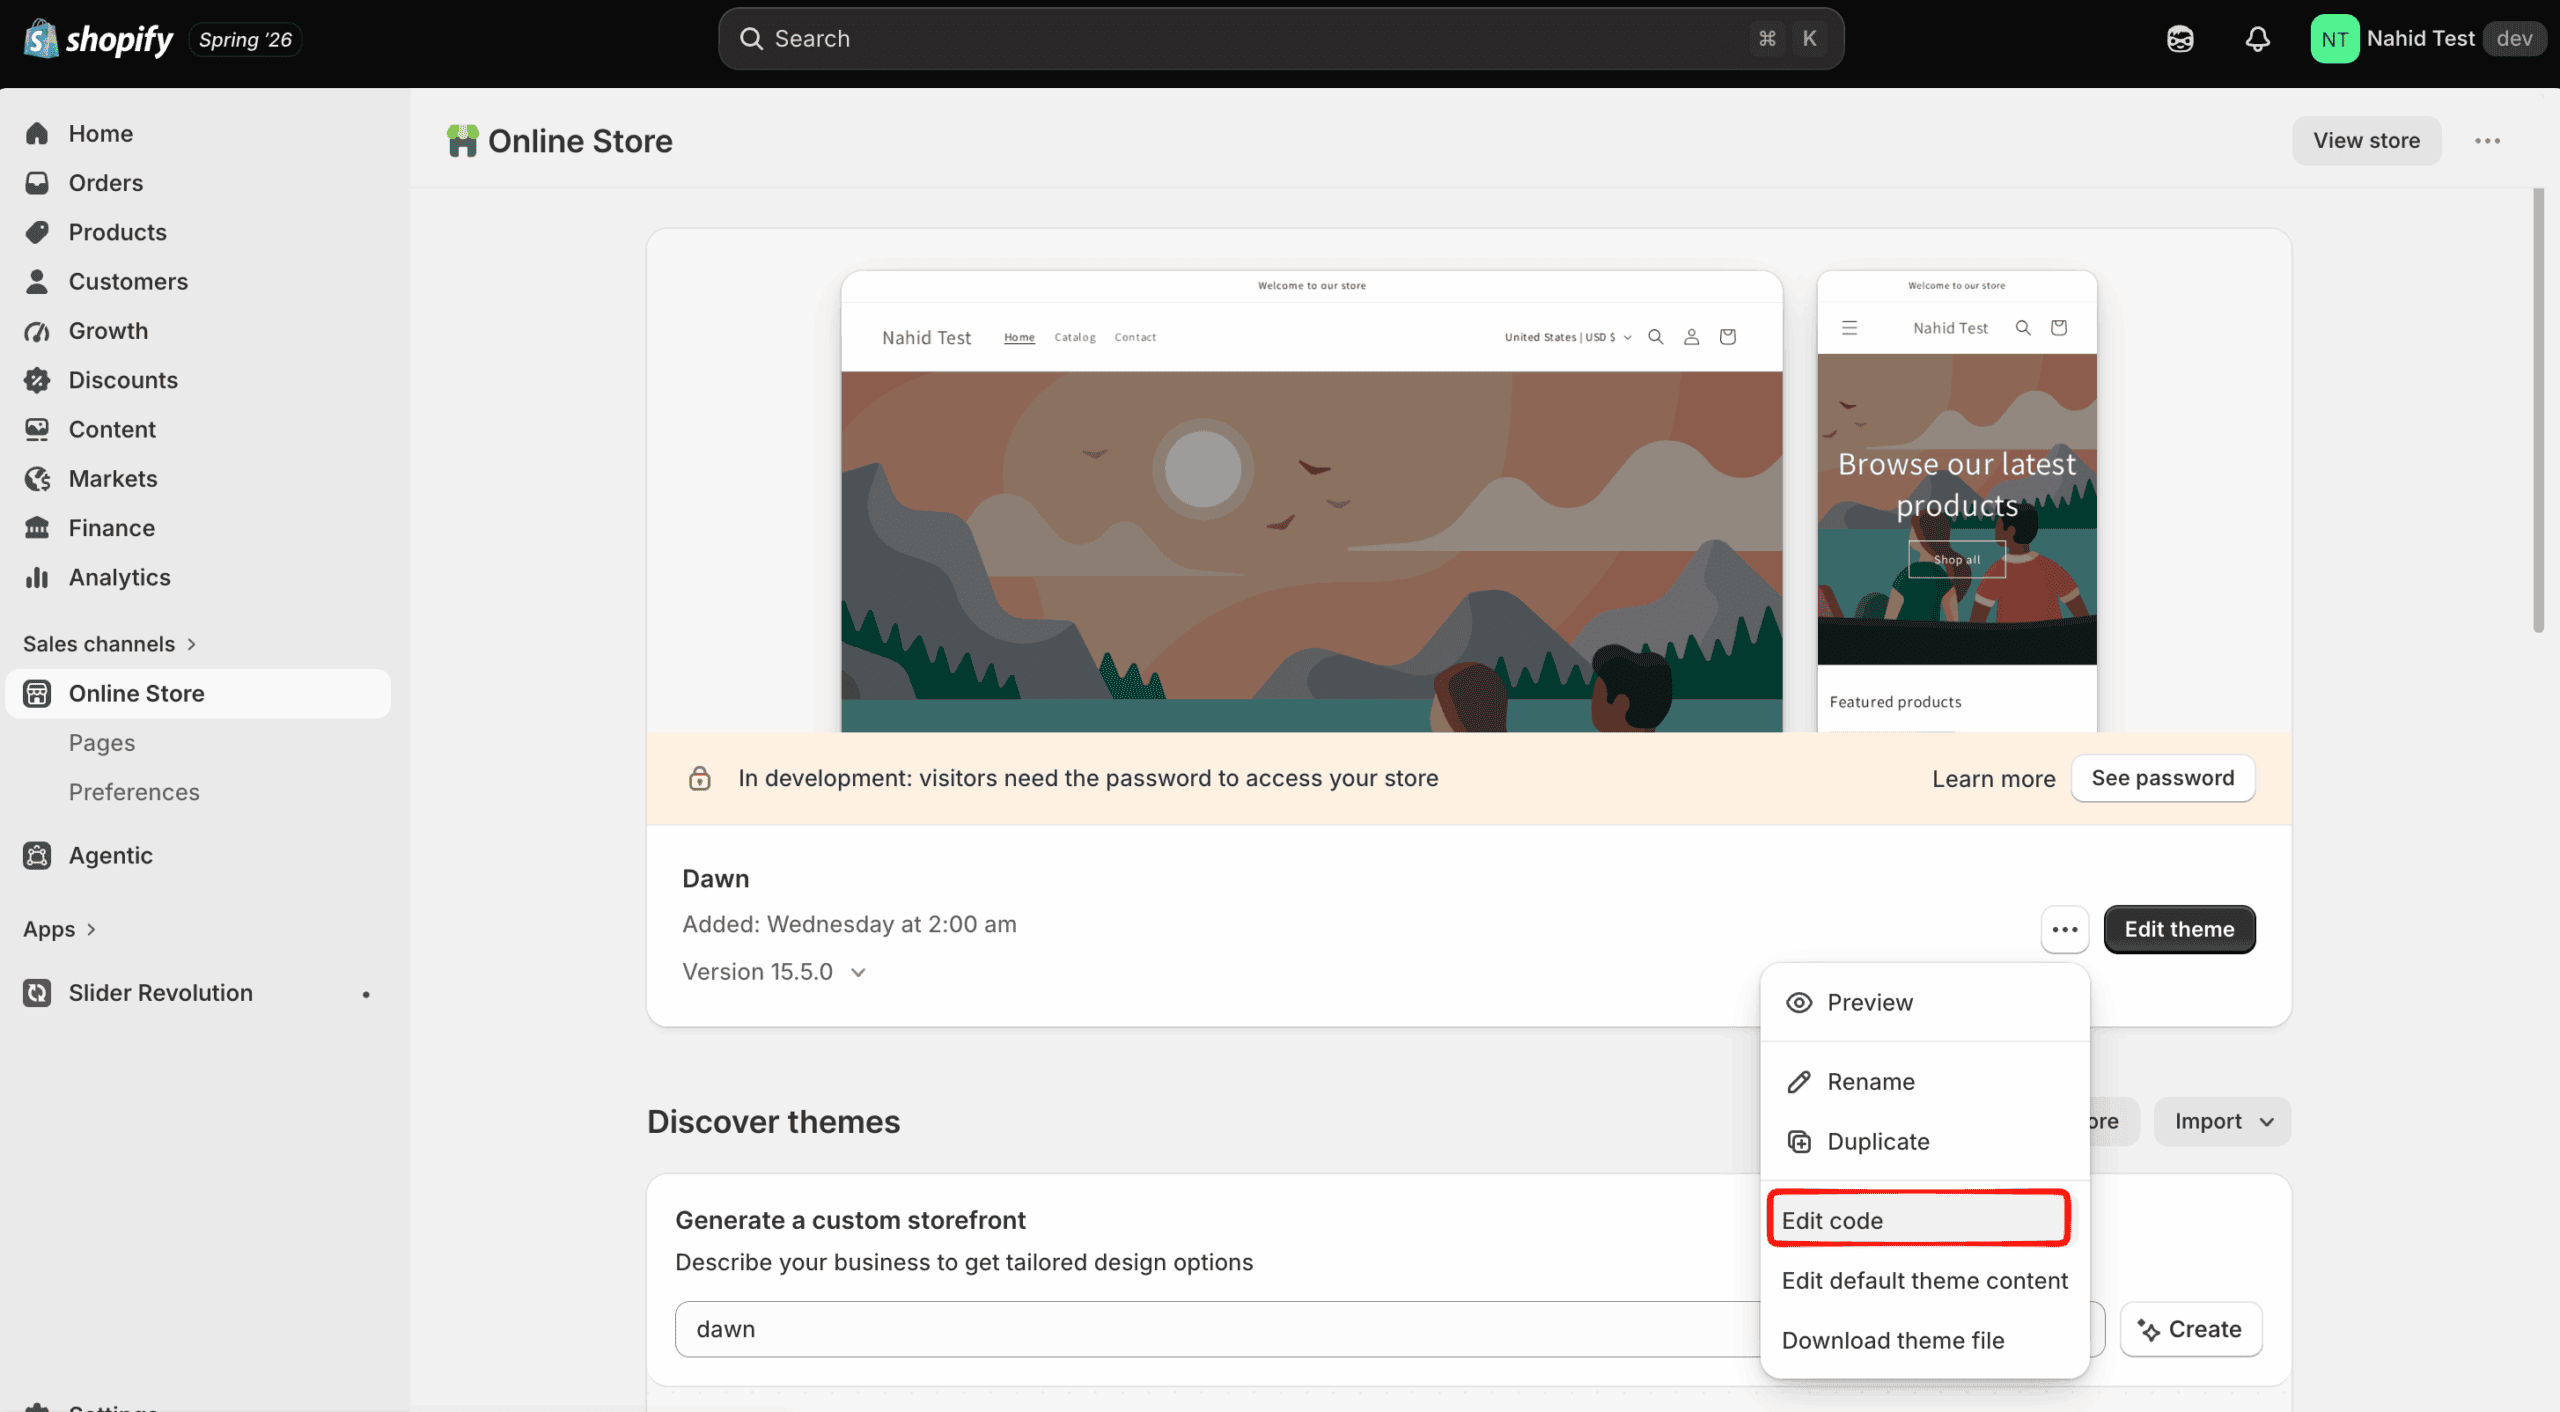This screenshot has width=2560, height=1412.
Task: Click the Discounts badge icon
Action: click(x=37, y=380)
